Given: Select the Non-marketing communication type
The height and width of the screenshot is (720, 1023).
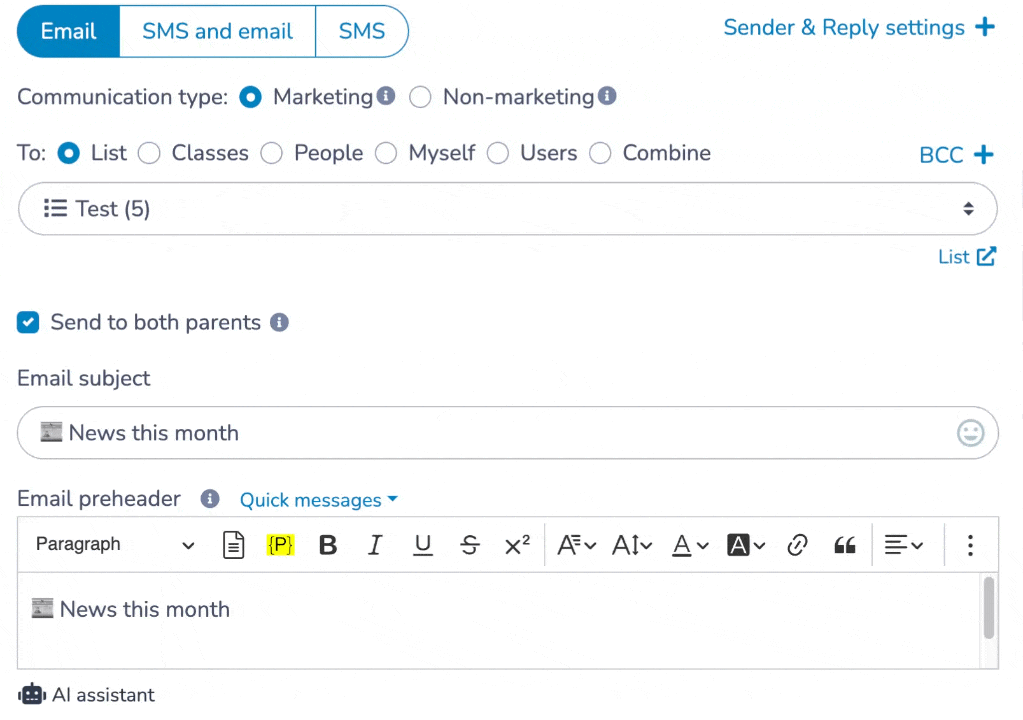Looking at the screenshot, I should 420,97.
